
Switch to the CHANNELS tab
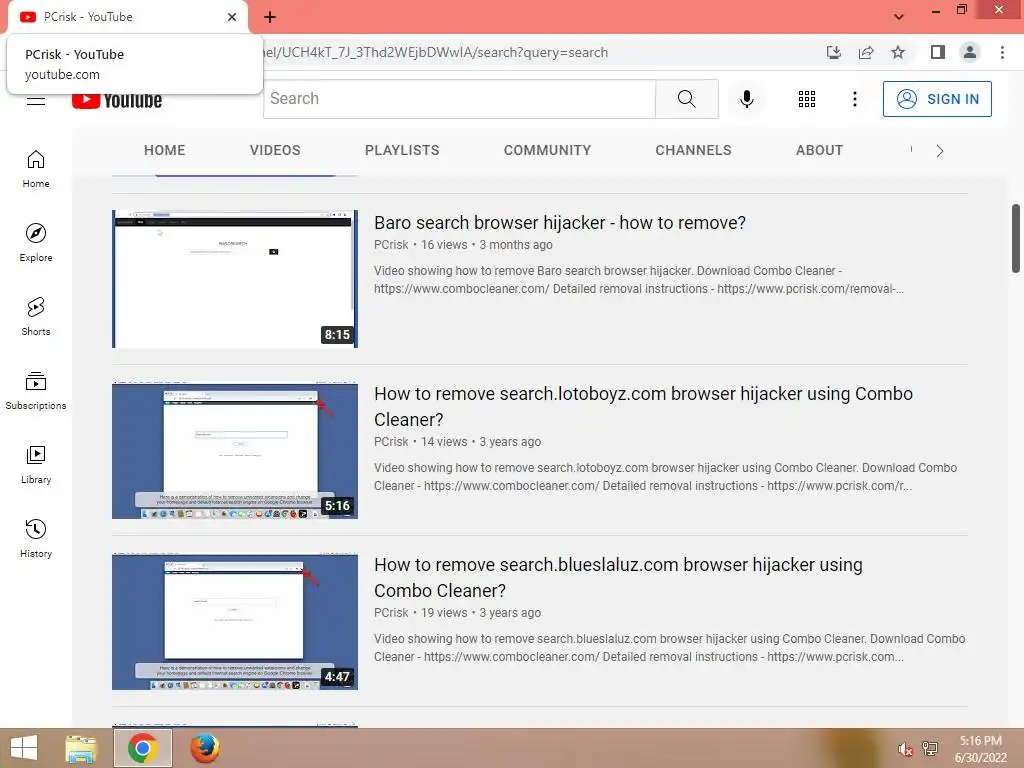(694, 150)
